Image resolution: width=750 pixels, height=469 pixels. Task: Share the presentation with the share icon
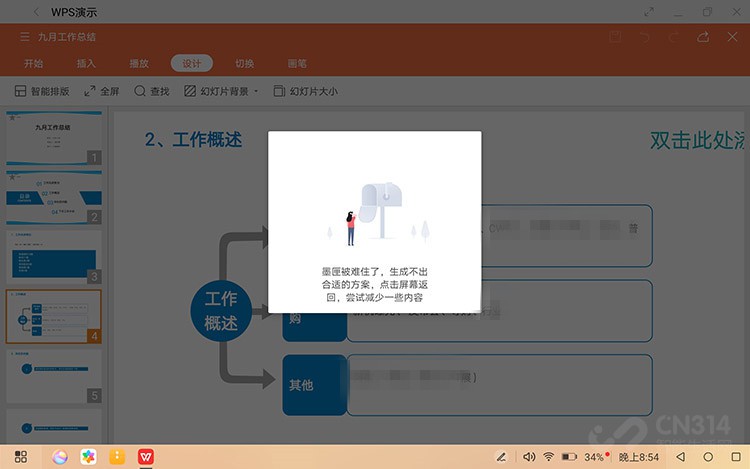pos(703,37)
